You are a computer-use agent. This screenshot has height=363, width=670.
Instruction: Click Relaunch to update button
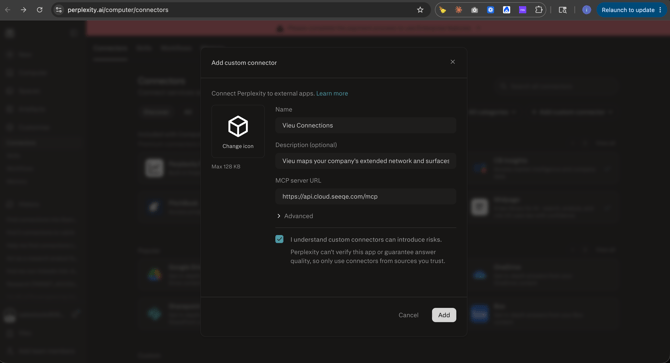pos(628,10)
